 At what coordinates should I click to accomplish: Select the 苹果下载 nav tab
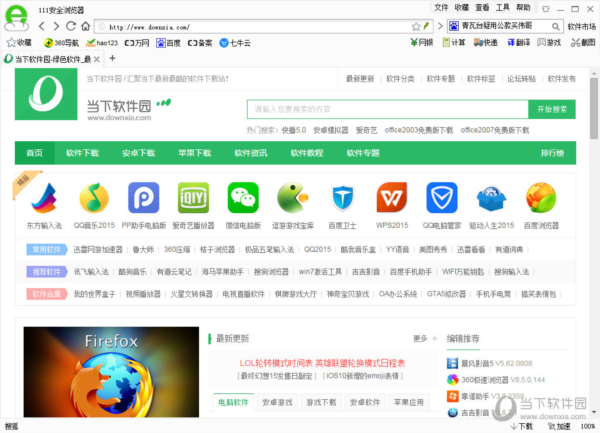pyautogui.click(x=195, y=153)
